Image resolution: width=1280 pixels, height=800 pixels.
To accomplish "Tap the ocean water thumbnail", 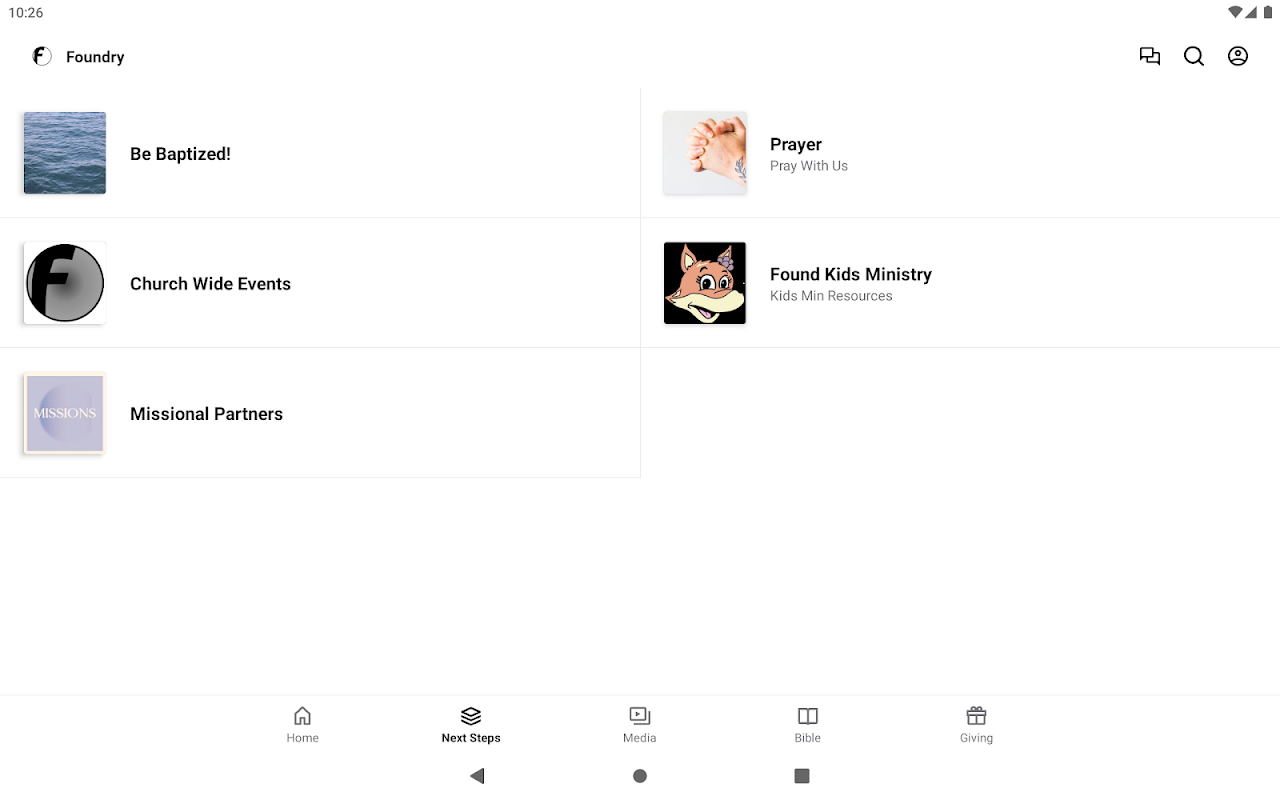I will (65, 153).
